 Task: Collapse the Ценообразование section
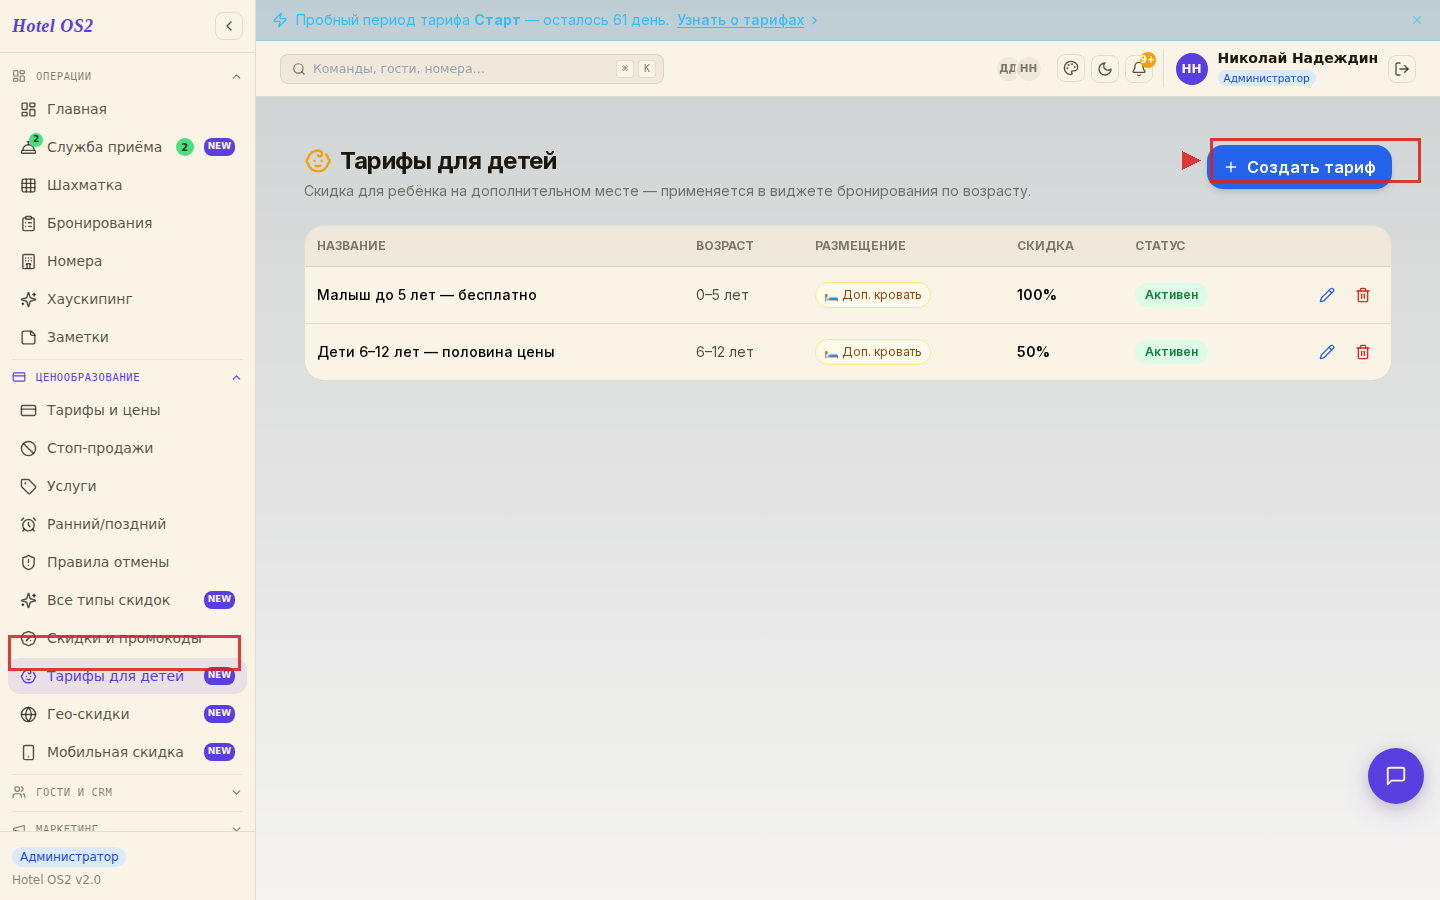(x=236, y=377)
